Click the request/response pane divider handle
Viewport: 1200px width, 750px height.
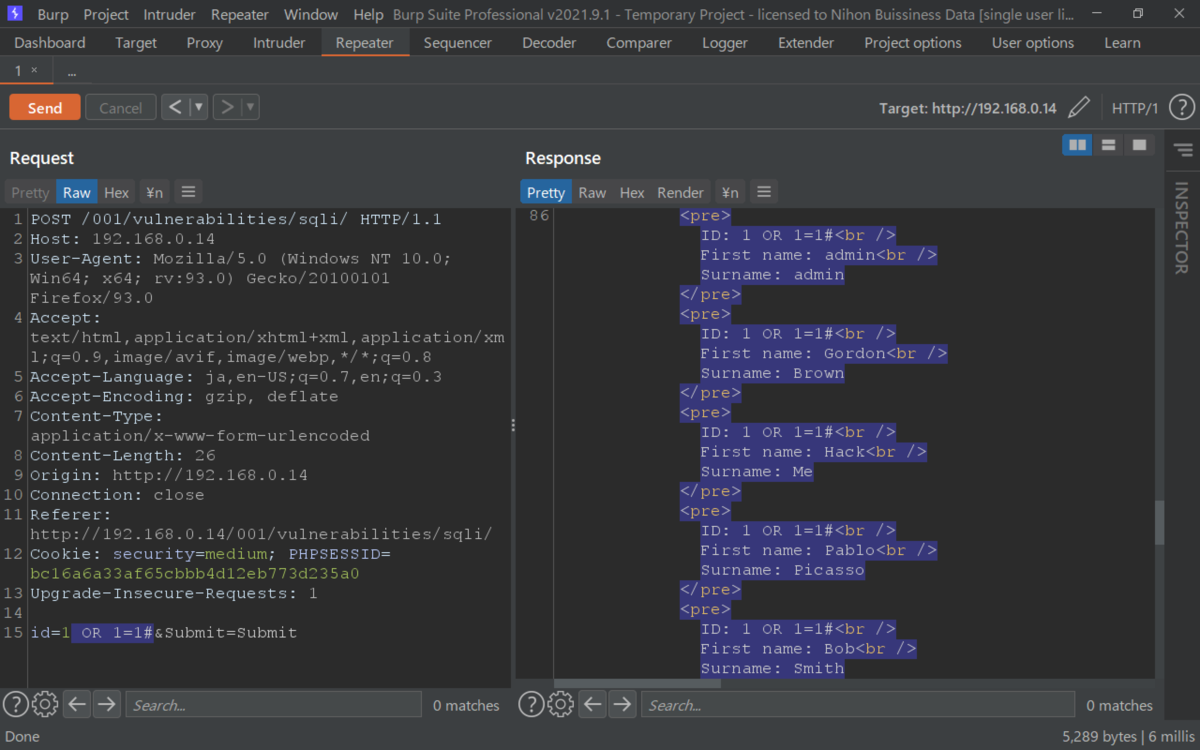pos(513,425)
